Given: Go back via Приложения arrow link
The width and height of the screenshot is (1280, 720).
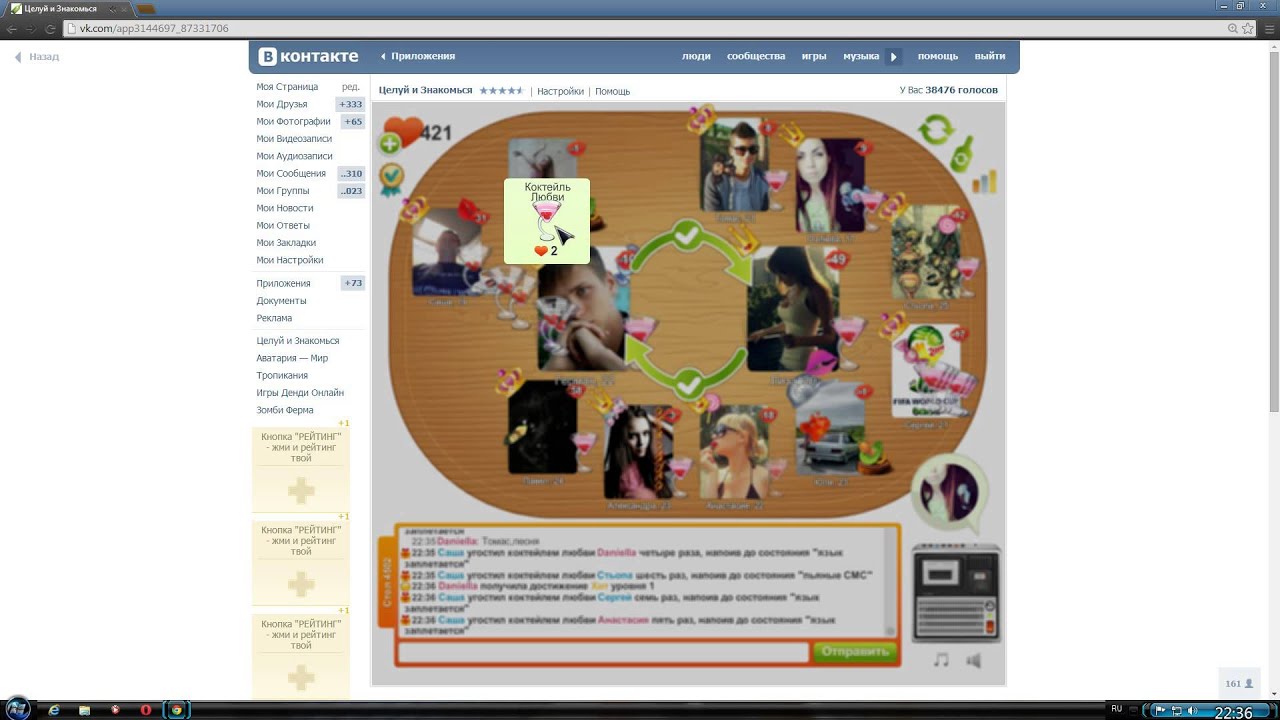Looking at the screenshot, I should pos(417,56).
